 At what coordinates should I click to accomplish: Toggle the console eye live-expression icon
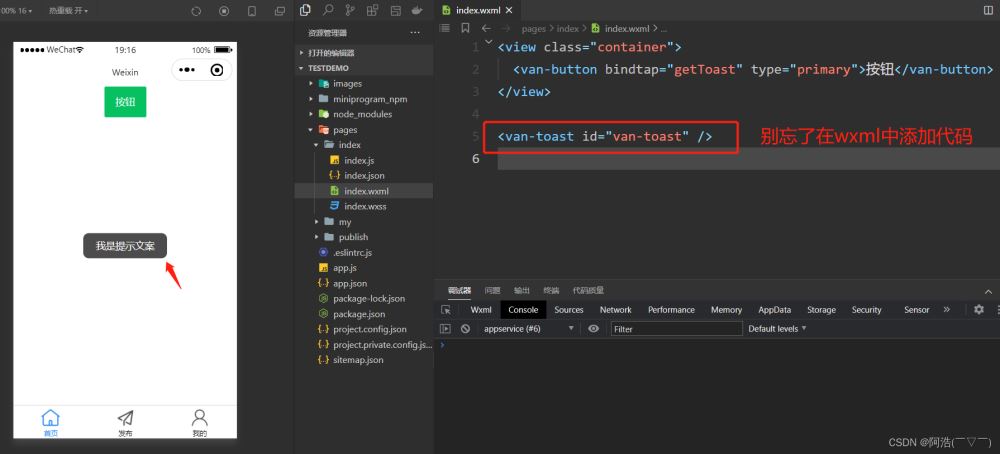[x=594, y=328]
